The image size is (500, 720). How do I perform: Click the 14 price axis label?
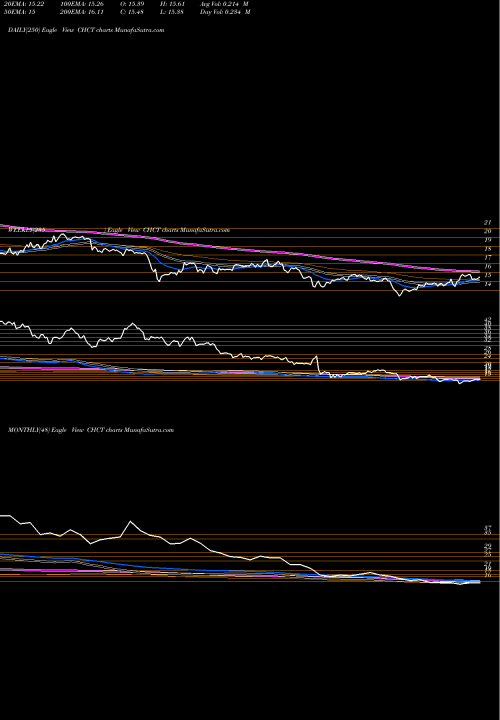click(488, 284)
